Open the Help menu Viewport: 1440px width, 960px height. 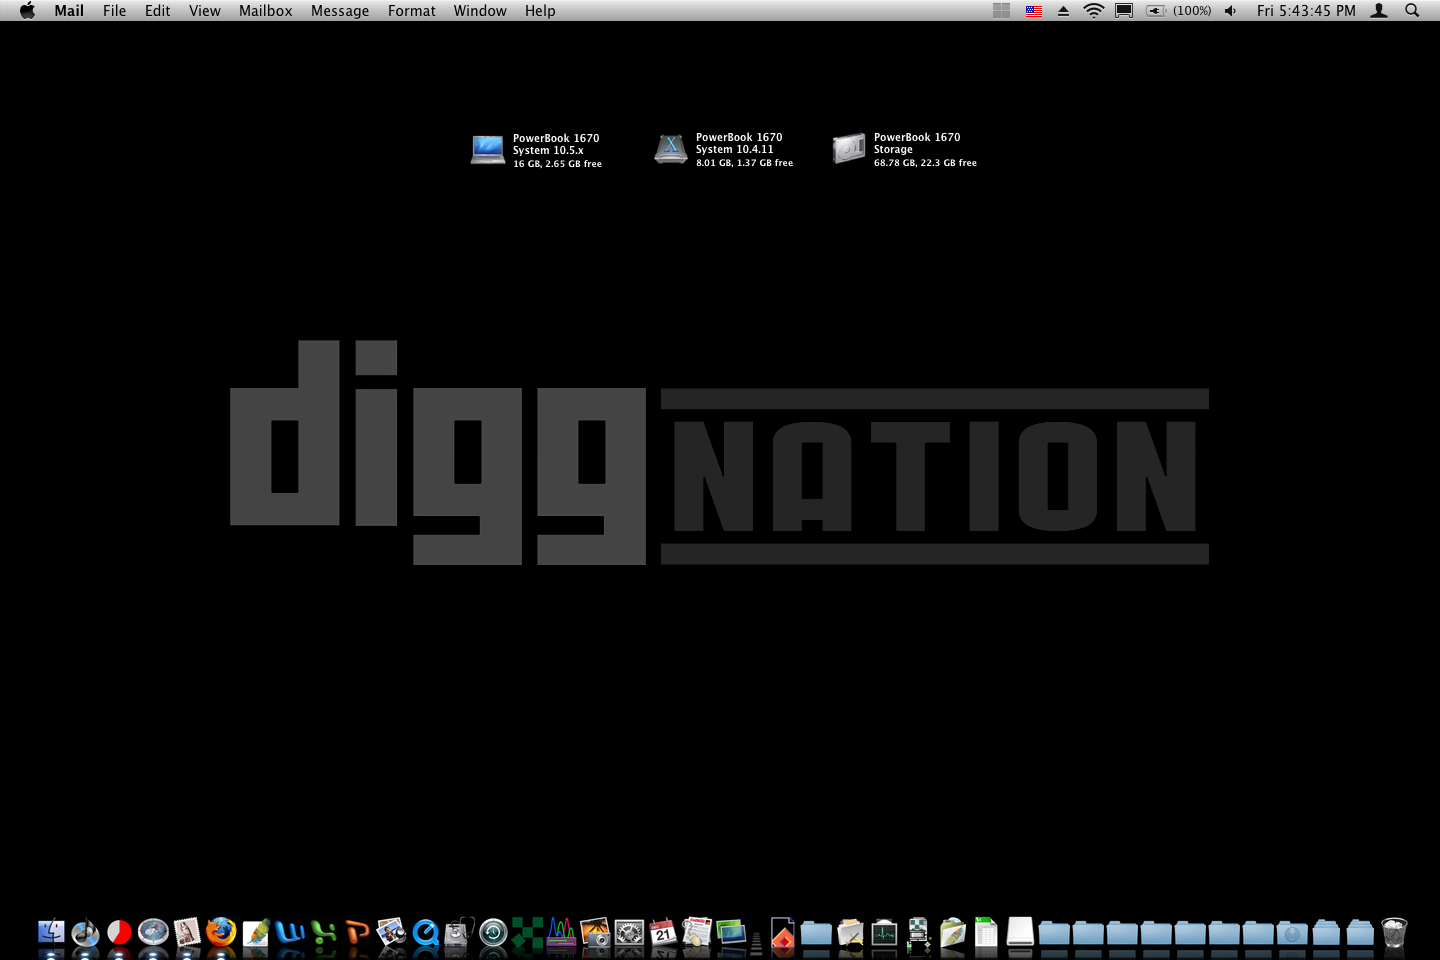pyautogui.click(x=540, y=10)
